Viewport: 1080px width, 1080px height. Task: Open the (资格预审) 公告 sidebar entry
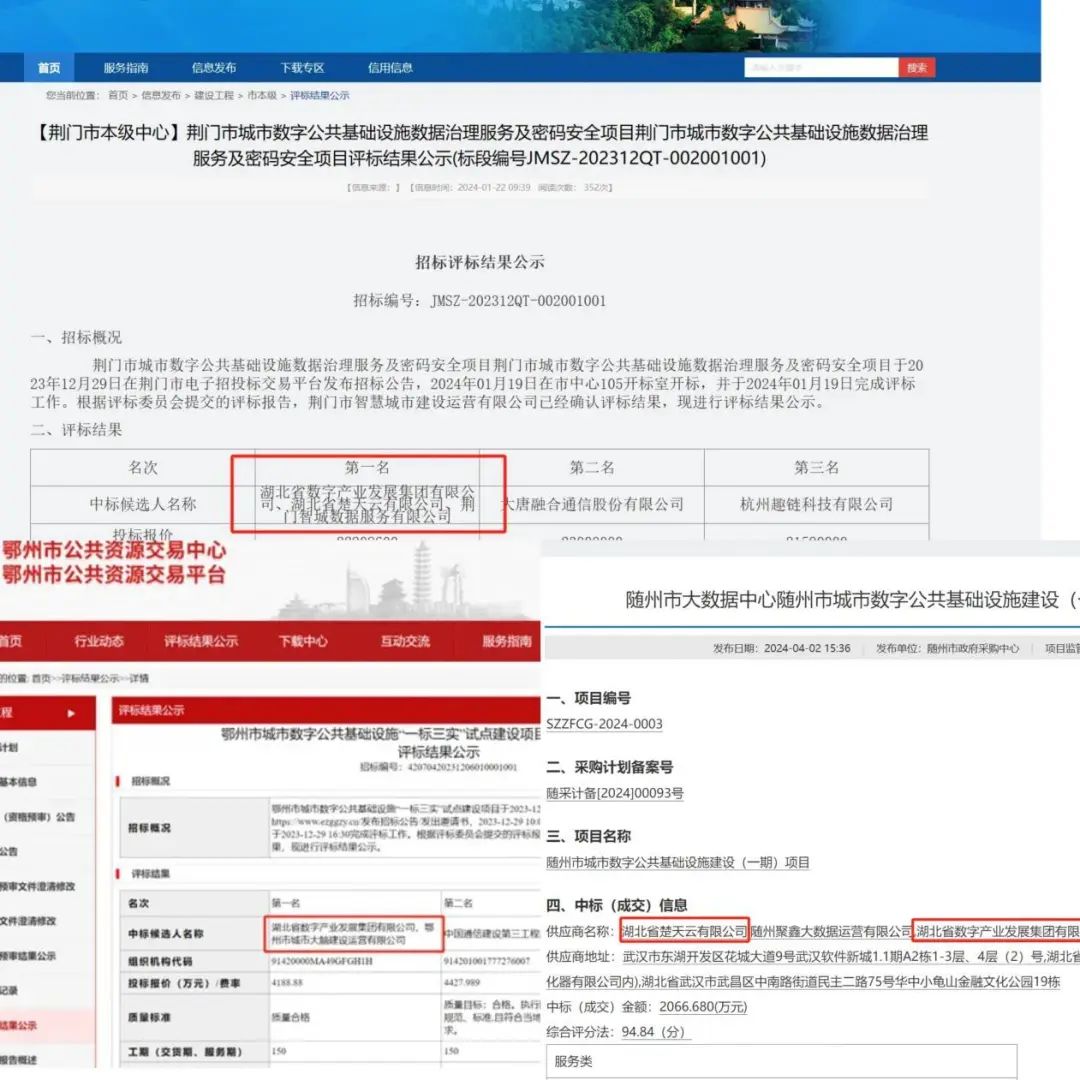point(39,817)
